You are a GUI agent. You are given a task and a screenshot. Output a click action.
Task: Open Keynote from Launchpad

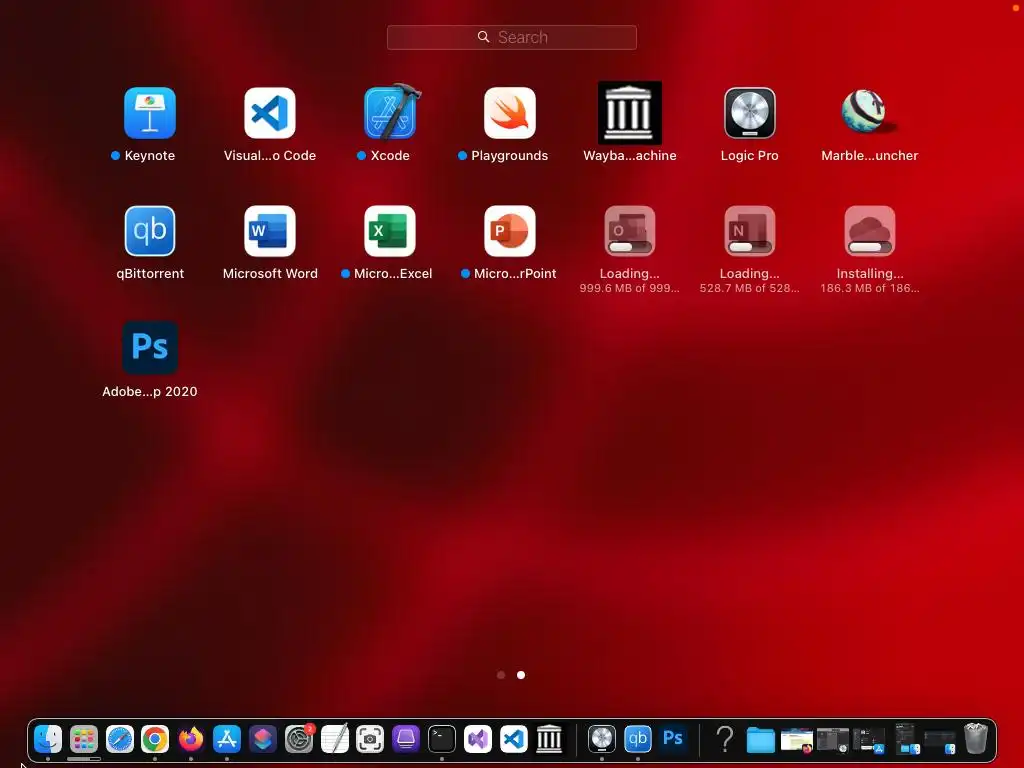tap(150, 113)
